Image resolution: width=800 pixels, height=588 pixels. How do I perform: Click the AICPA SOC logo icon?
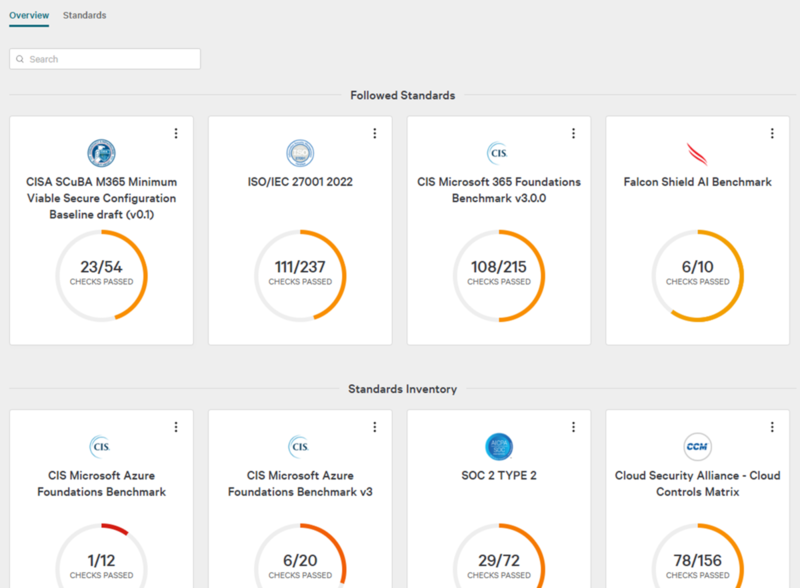[499, 447]
